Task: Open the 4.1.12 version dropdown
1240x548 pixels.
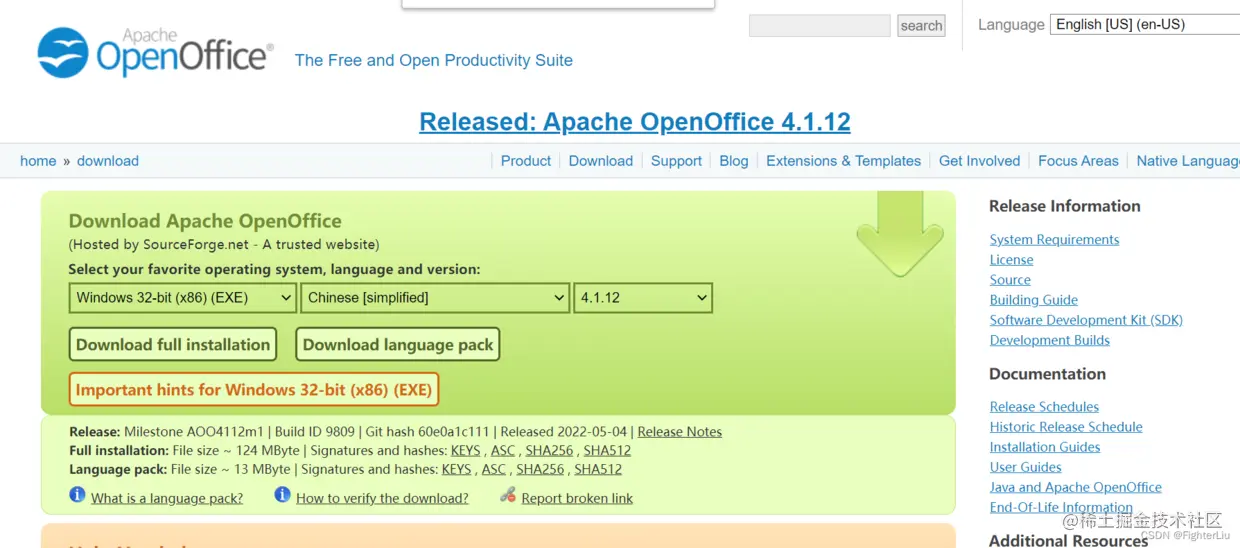Action: coord(643,298)
